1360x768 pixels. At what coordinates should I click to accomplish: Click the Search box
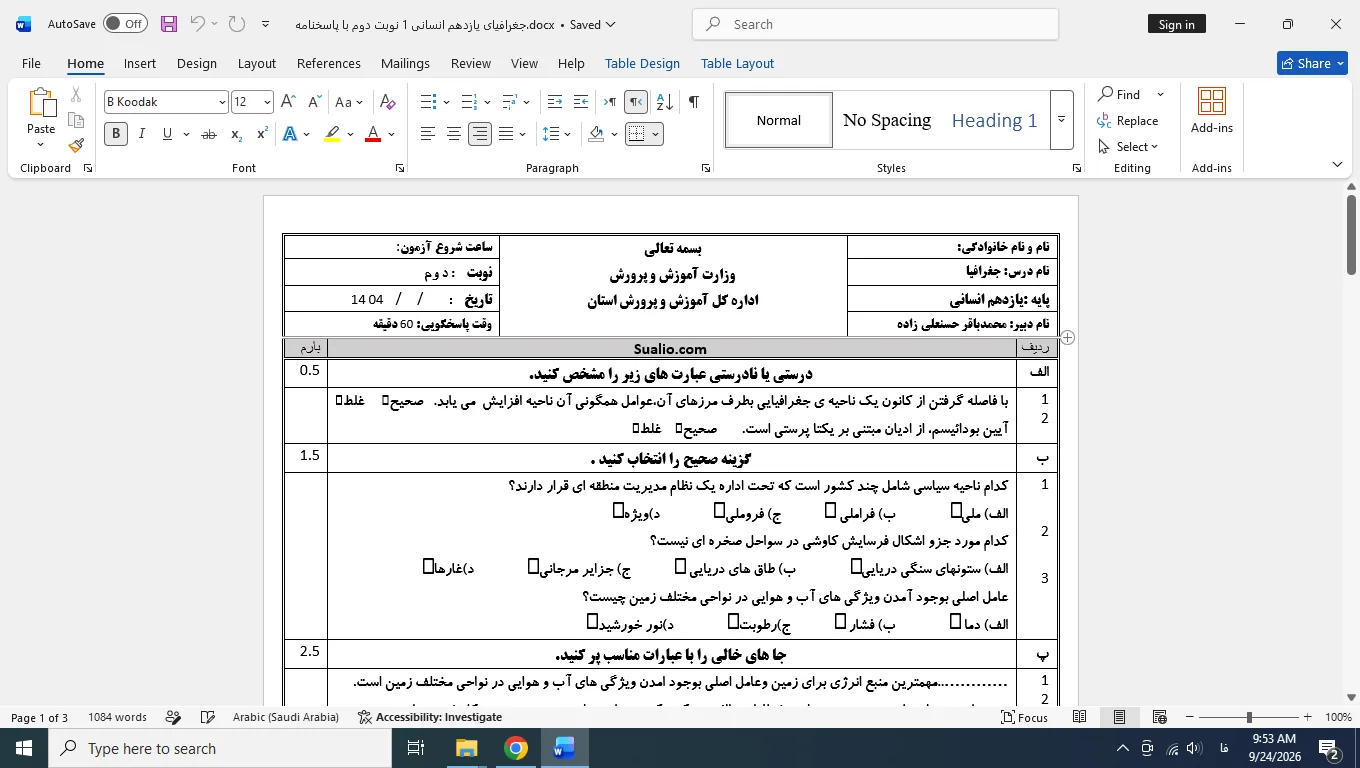[x=875, y=24]
